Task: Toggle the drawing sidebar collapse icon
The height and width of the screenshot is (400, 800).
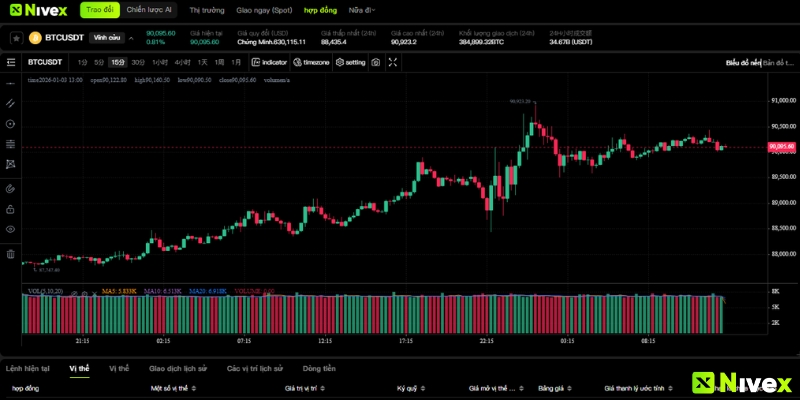Action: pos(10,62)
